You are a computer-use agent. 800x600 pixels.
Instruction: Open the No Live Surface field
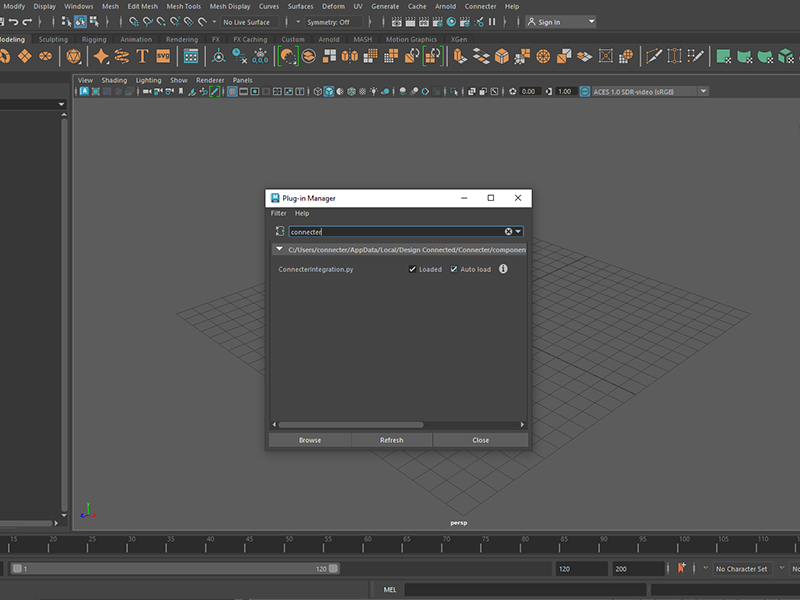[250, 22]
